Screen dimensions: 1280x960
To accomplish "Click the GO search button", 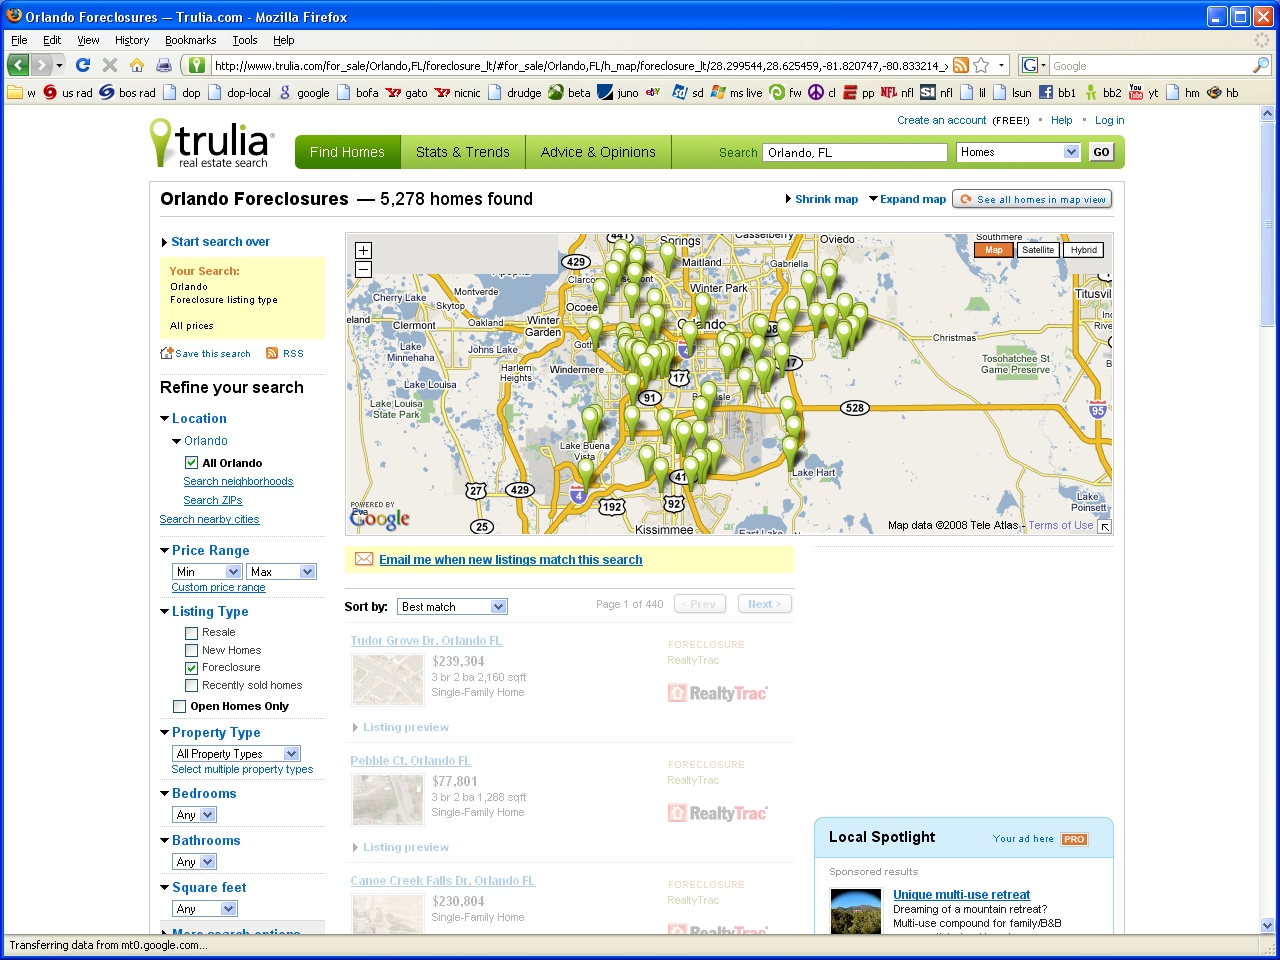I will [1101, 152].
